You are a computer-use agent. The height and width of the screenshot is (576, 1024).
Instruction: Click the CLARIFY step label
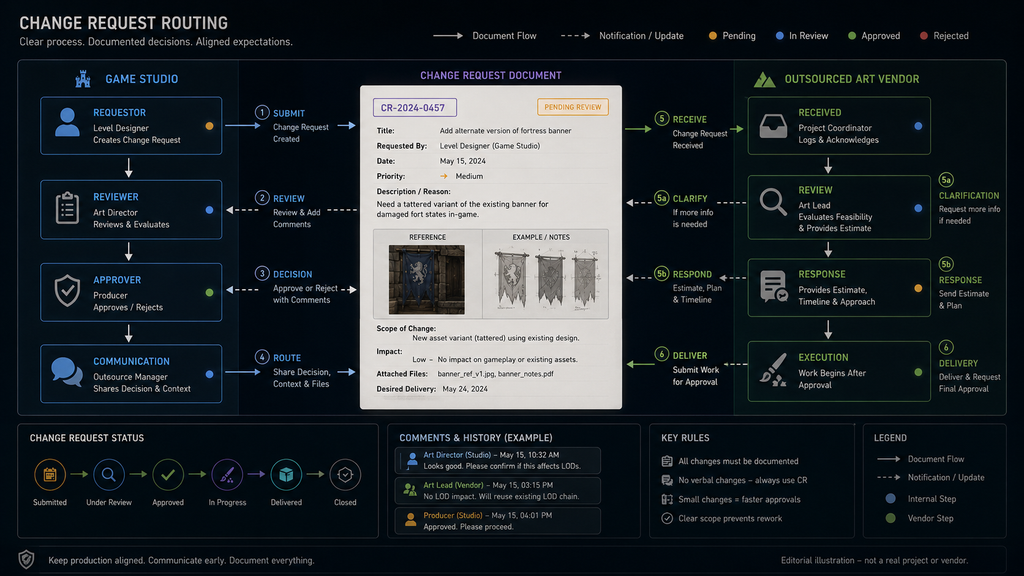pos(690,199)
